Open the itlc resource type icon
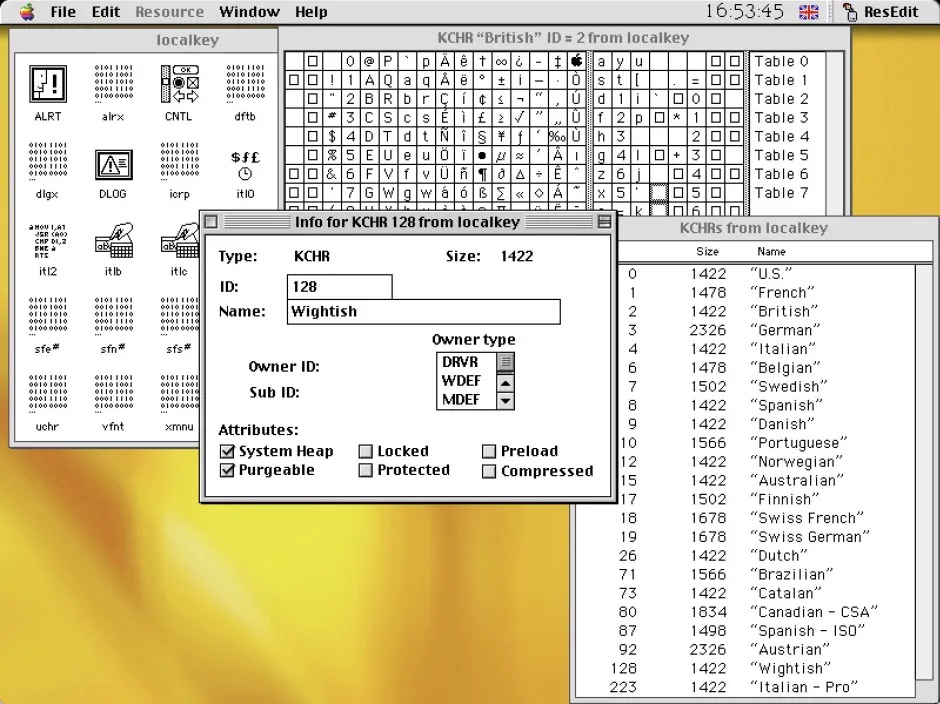 click(x=179, y=240)
